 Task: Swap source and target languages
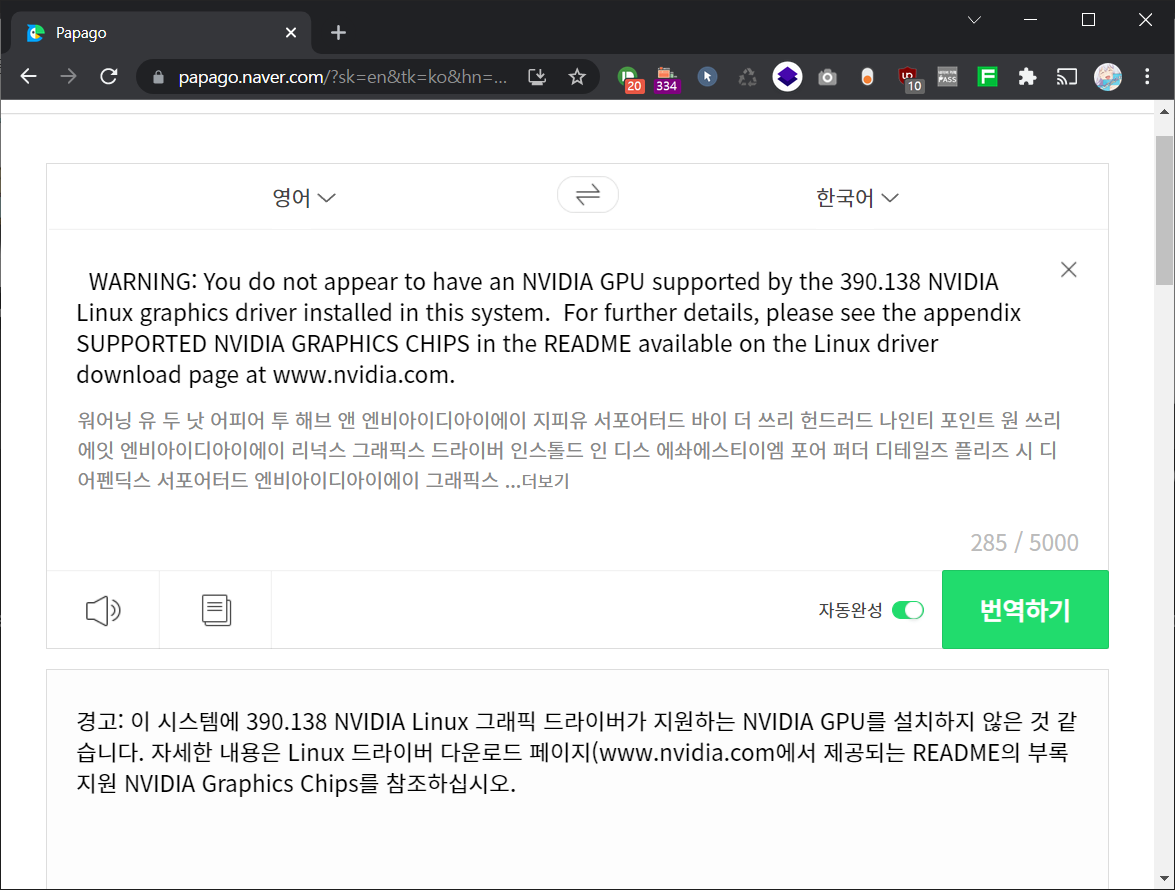point(588,195)
